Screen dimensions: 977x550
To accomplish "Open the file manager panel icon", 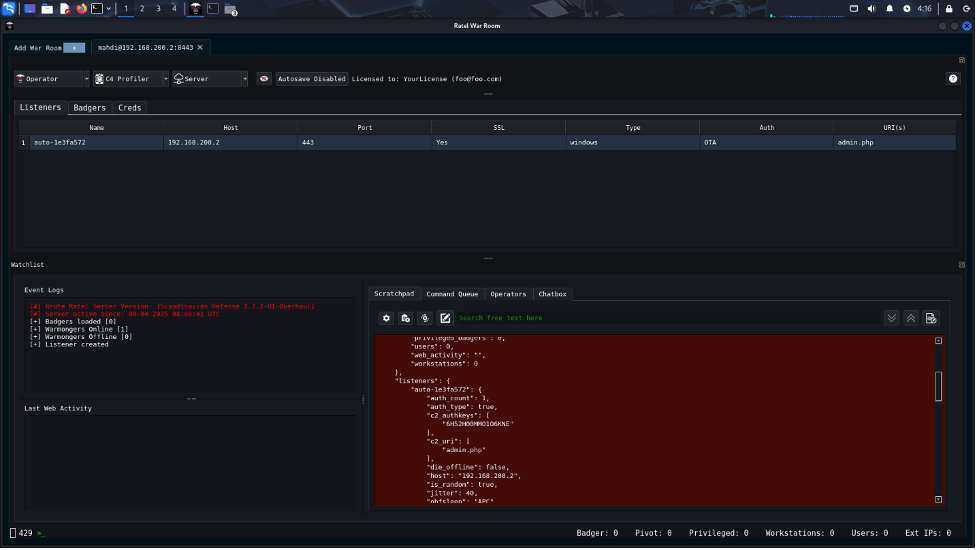I will (47, 9).
